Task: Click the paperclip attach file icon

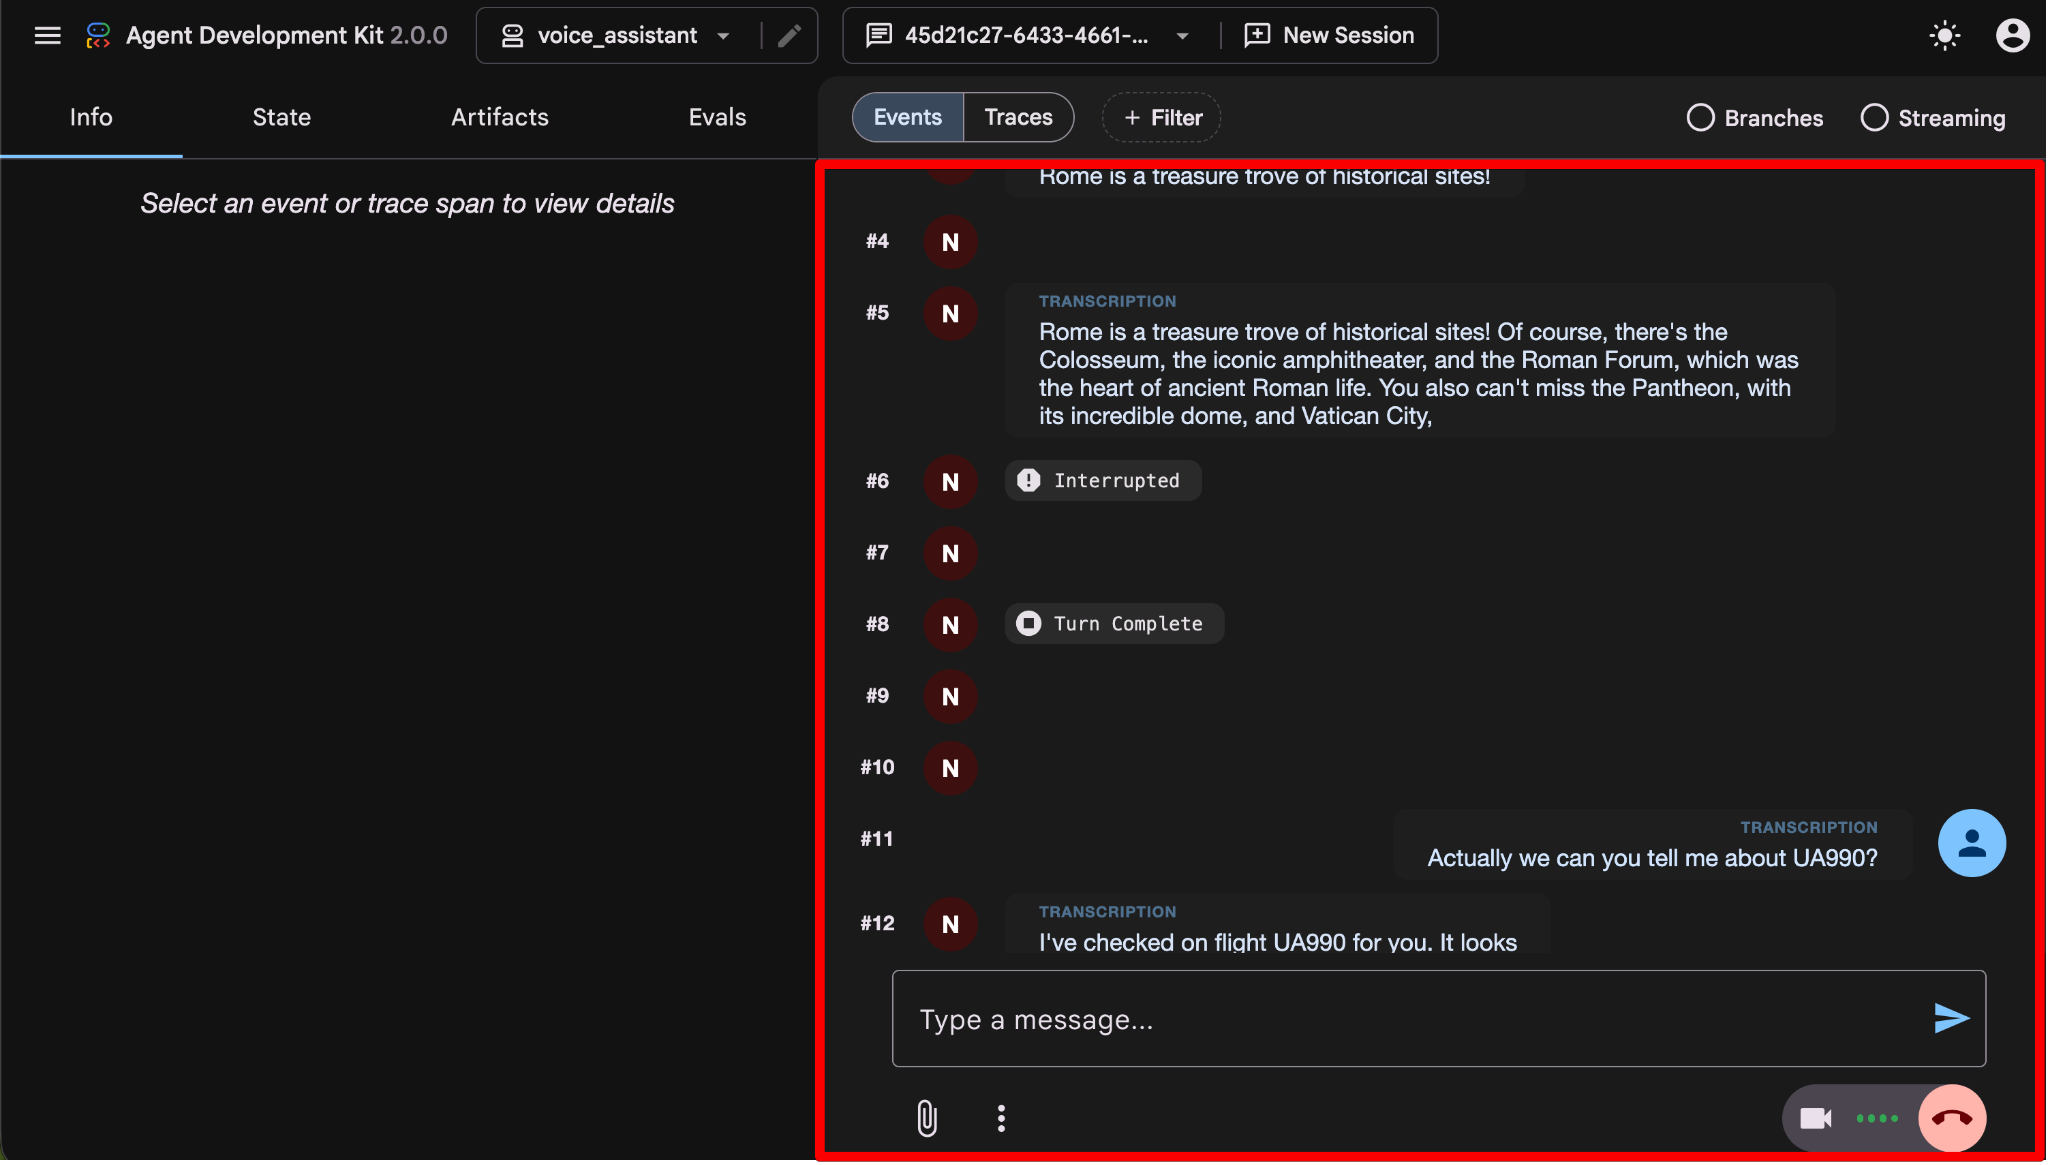Action: (x=927, y=1118)
